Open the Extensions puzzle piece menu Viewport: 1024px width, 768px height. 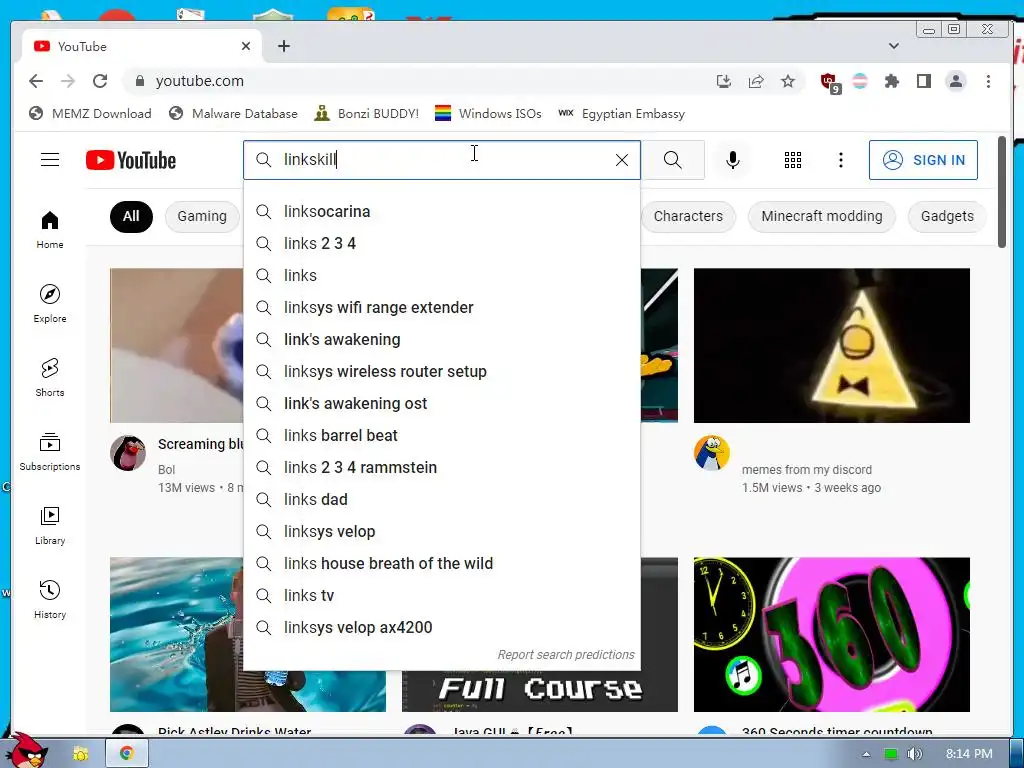pos(891,81)
